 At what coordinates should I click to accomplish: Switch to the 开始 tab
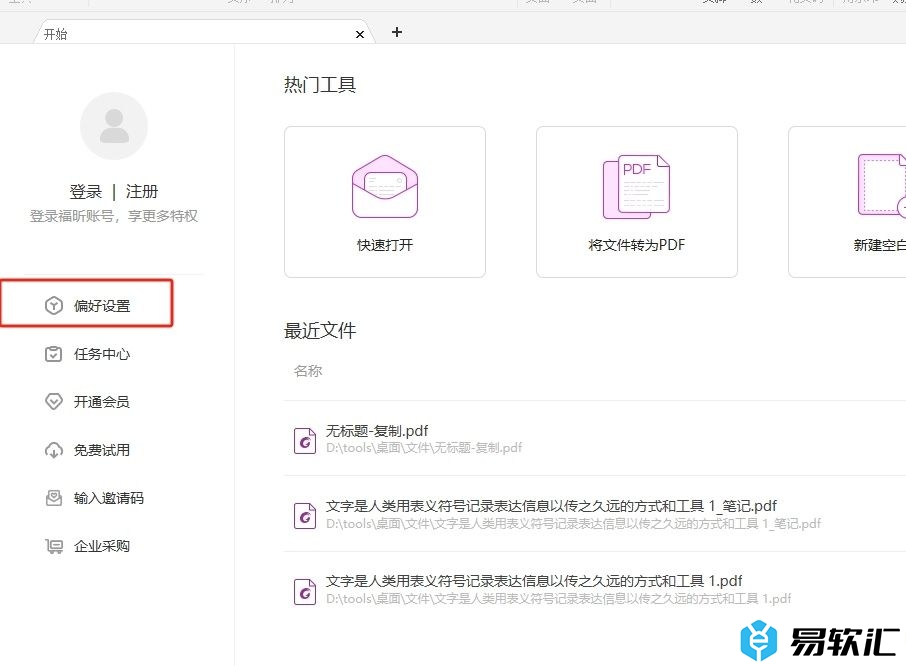(x=205, y=34)
